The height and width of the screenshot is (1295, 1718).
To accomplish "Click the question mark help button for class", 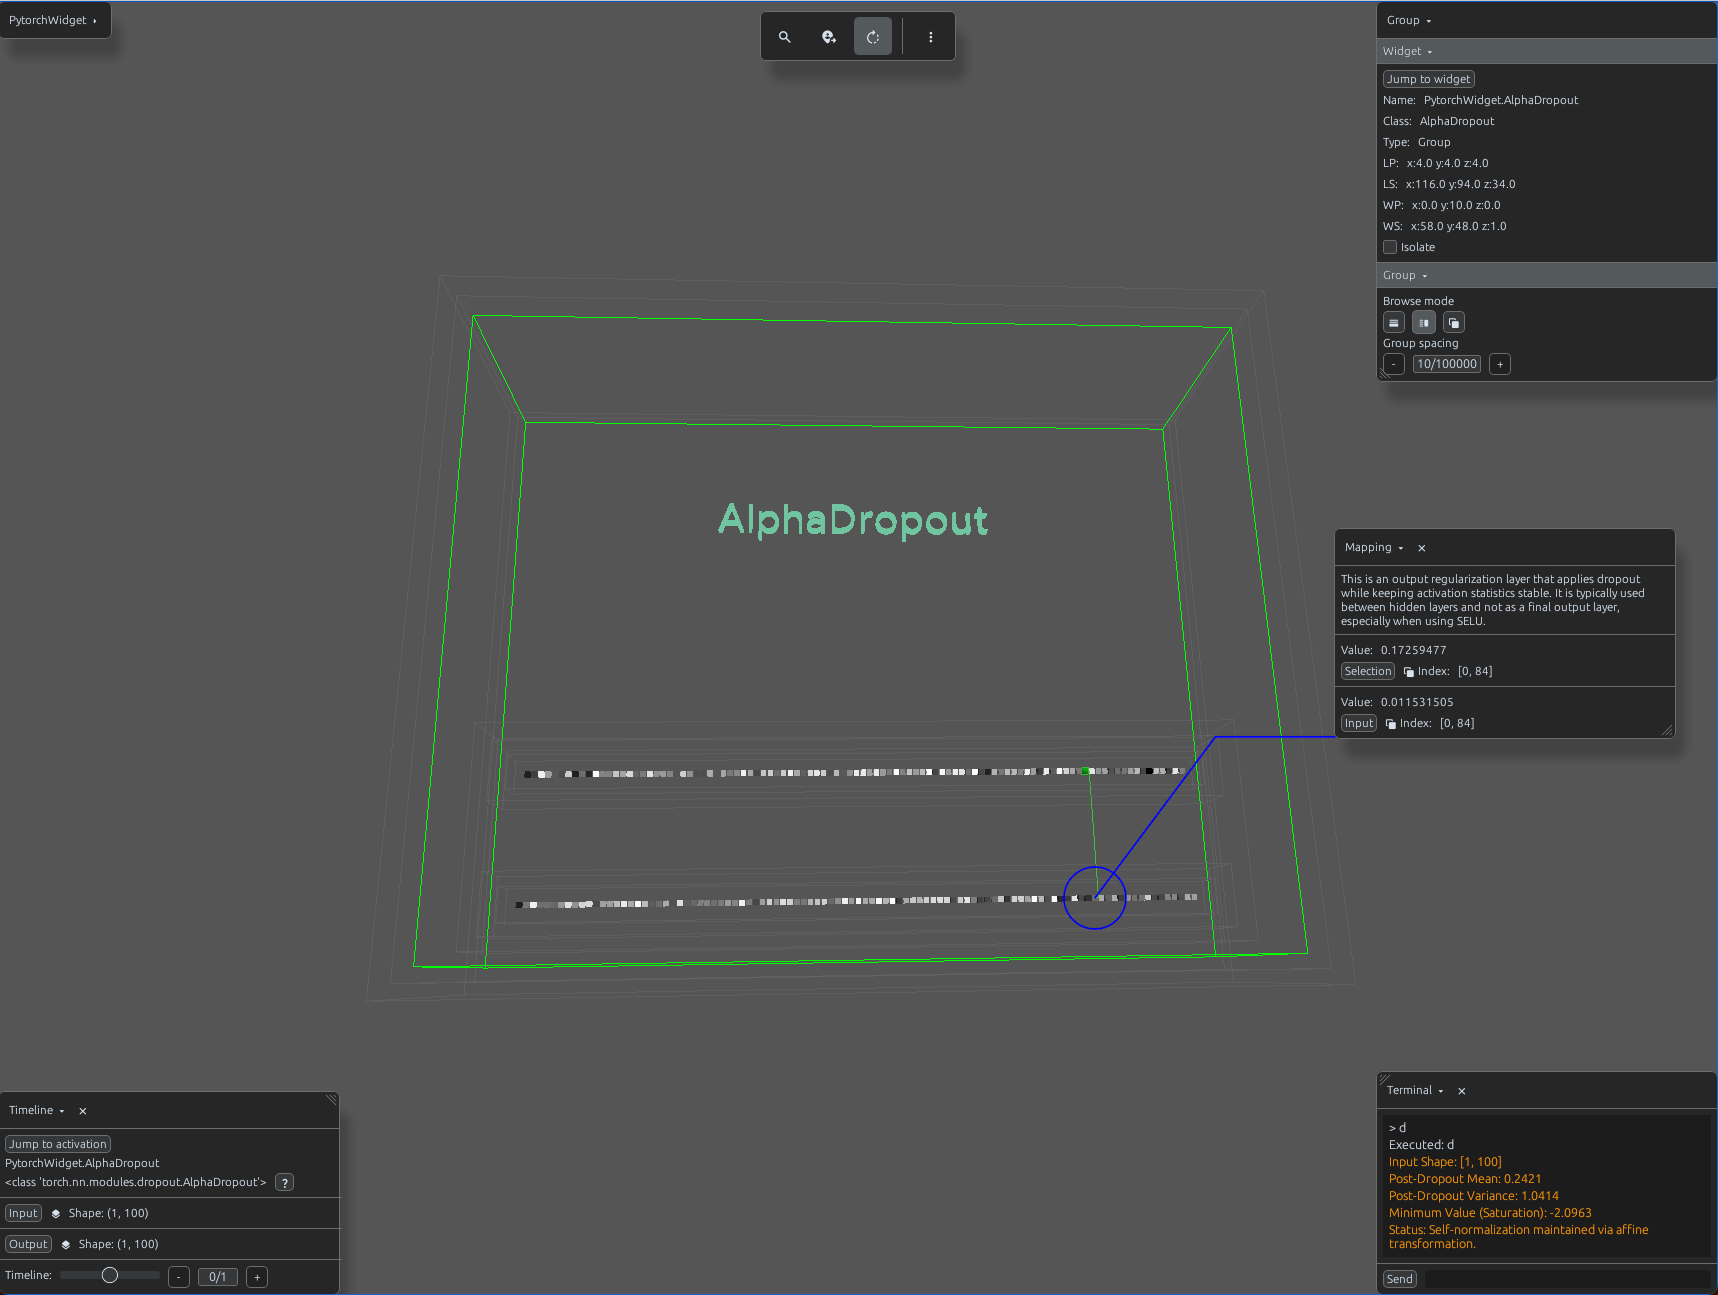I will [285, 1183].
